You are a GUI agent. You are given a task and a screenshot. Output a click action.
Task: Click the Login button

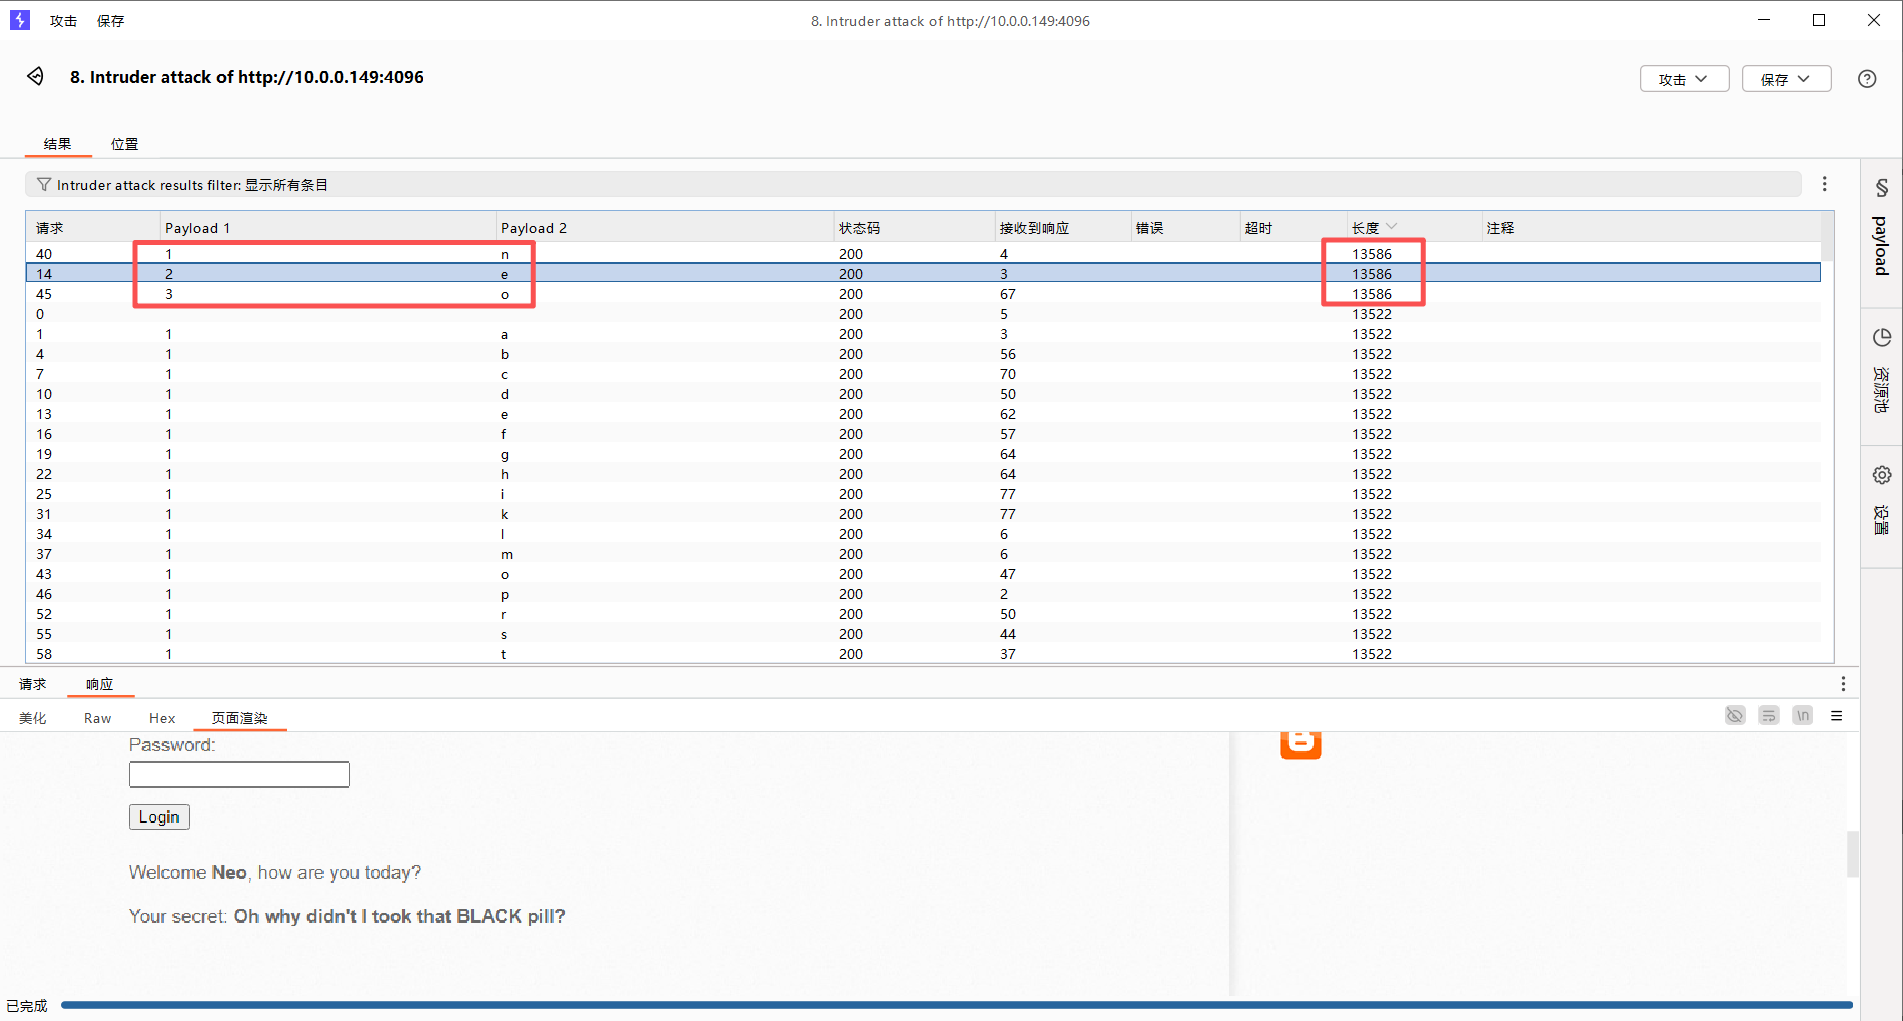pos(159,817)
